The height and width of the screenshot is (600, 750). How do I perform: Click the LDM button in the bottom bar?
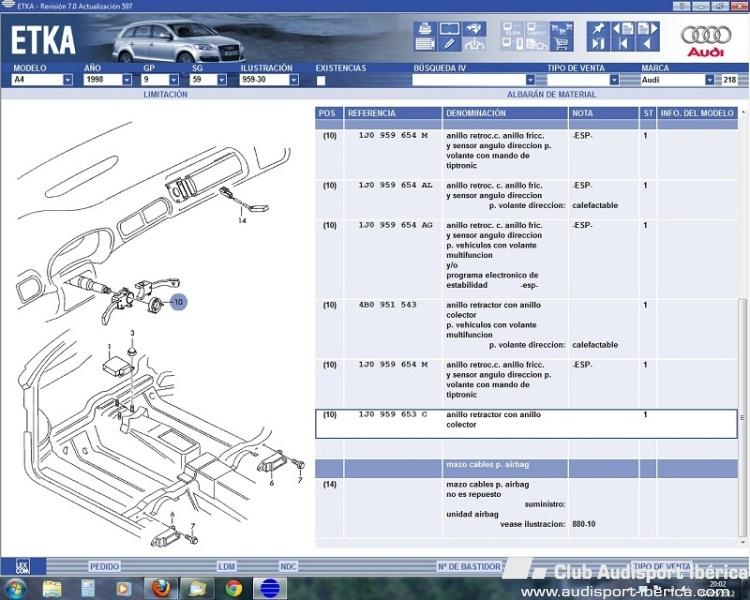click(x=227, y=567)
